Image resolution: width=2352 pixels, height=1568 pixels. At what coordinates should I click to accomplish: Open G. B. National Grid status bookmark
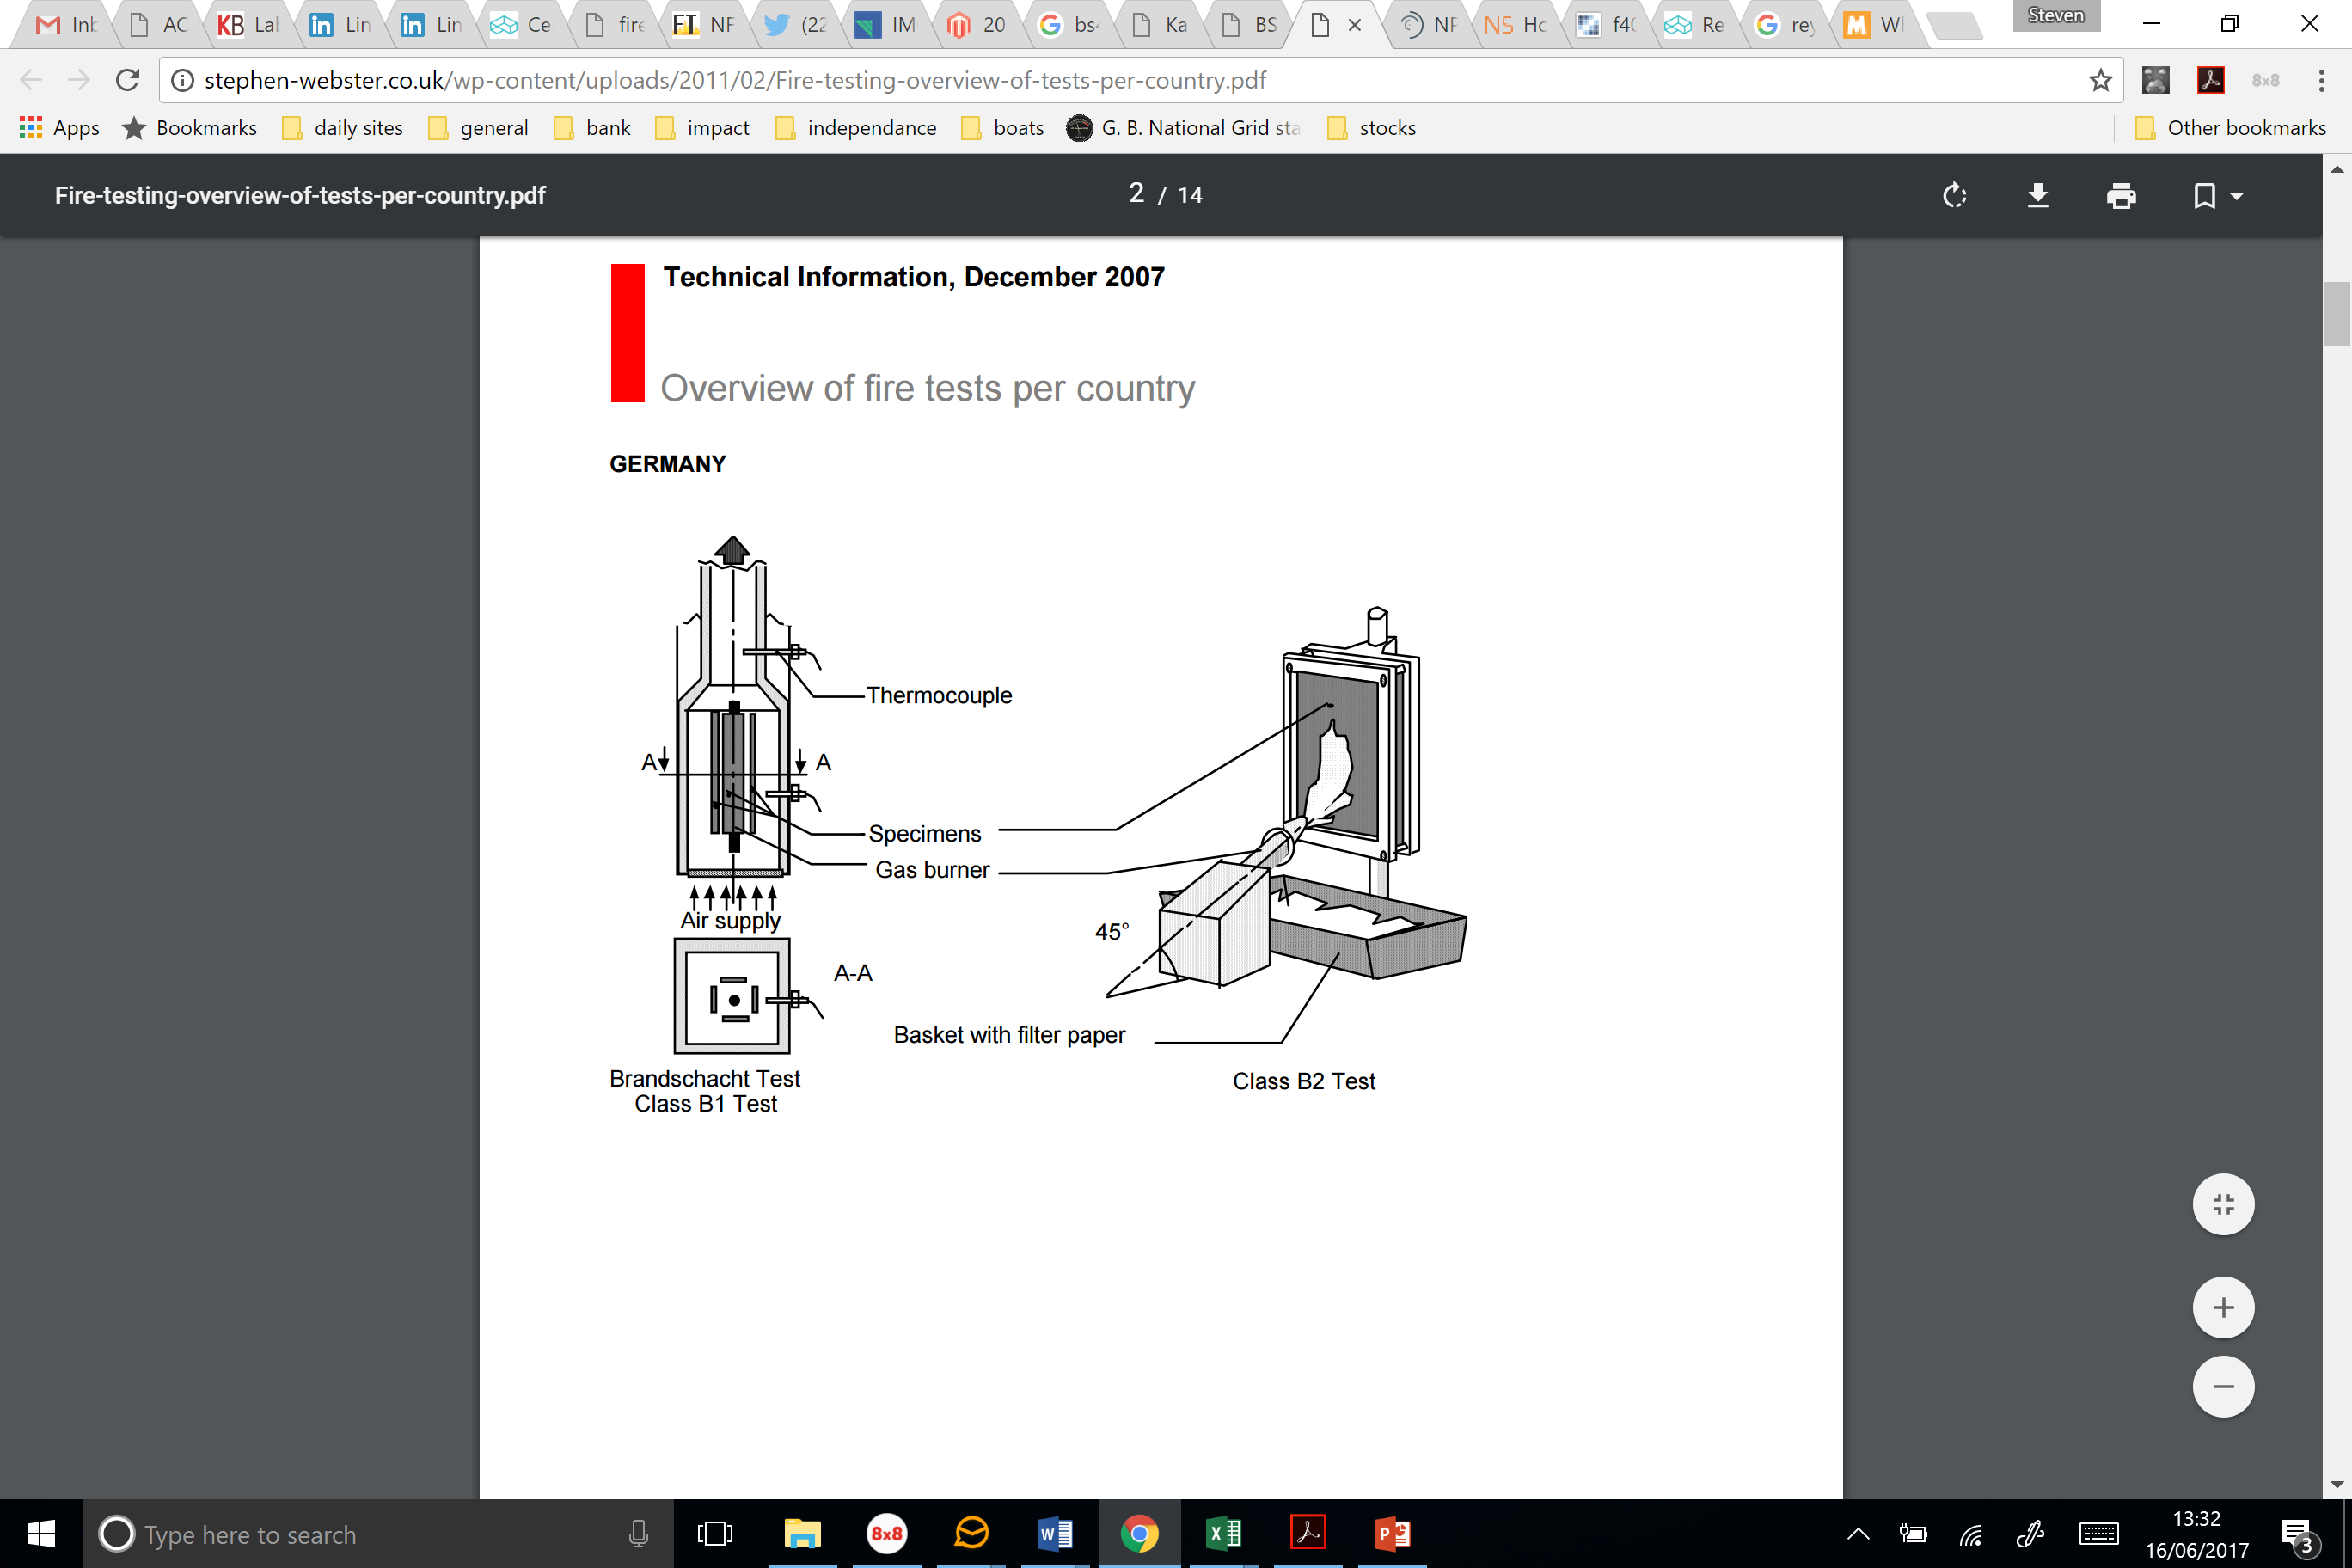point(1183,127)
